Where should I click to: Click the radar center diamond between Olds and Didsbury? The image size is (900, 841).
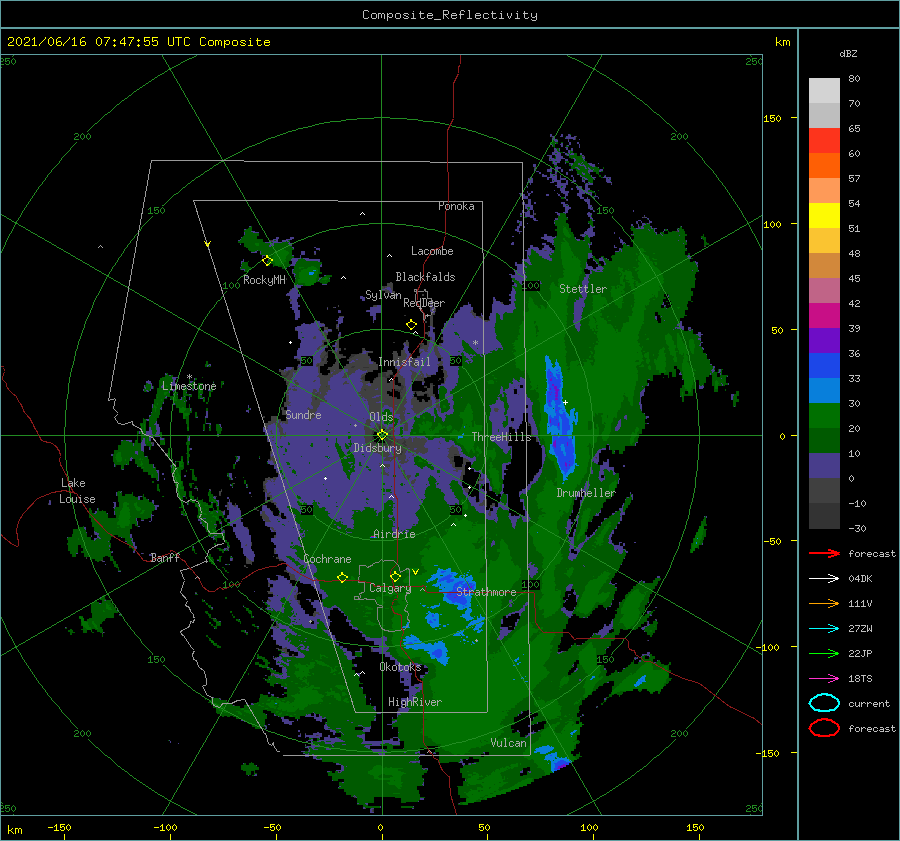tap(382, 435)
